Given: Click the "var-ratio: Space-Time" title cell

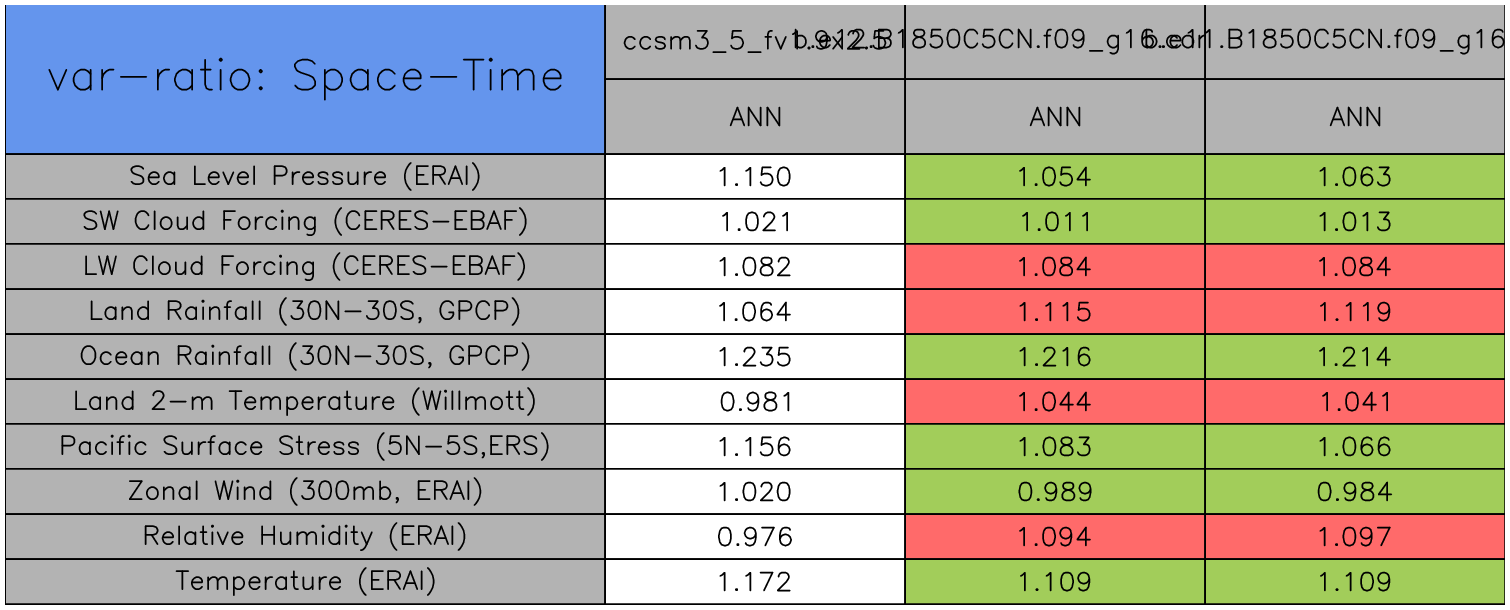Looking at the screenshot, I should [x=305, y=78].
